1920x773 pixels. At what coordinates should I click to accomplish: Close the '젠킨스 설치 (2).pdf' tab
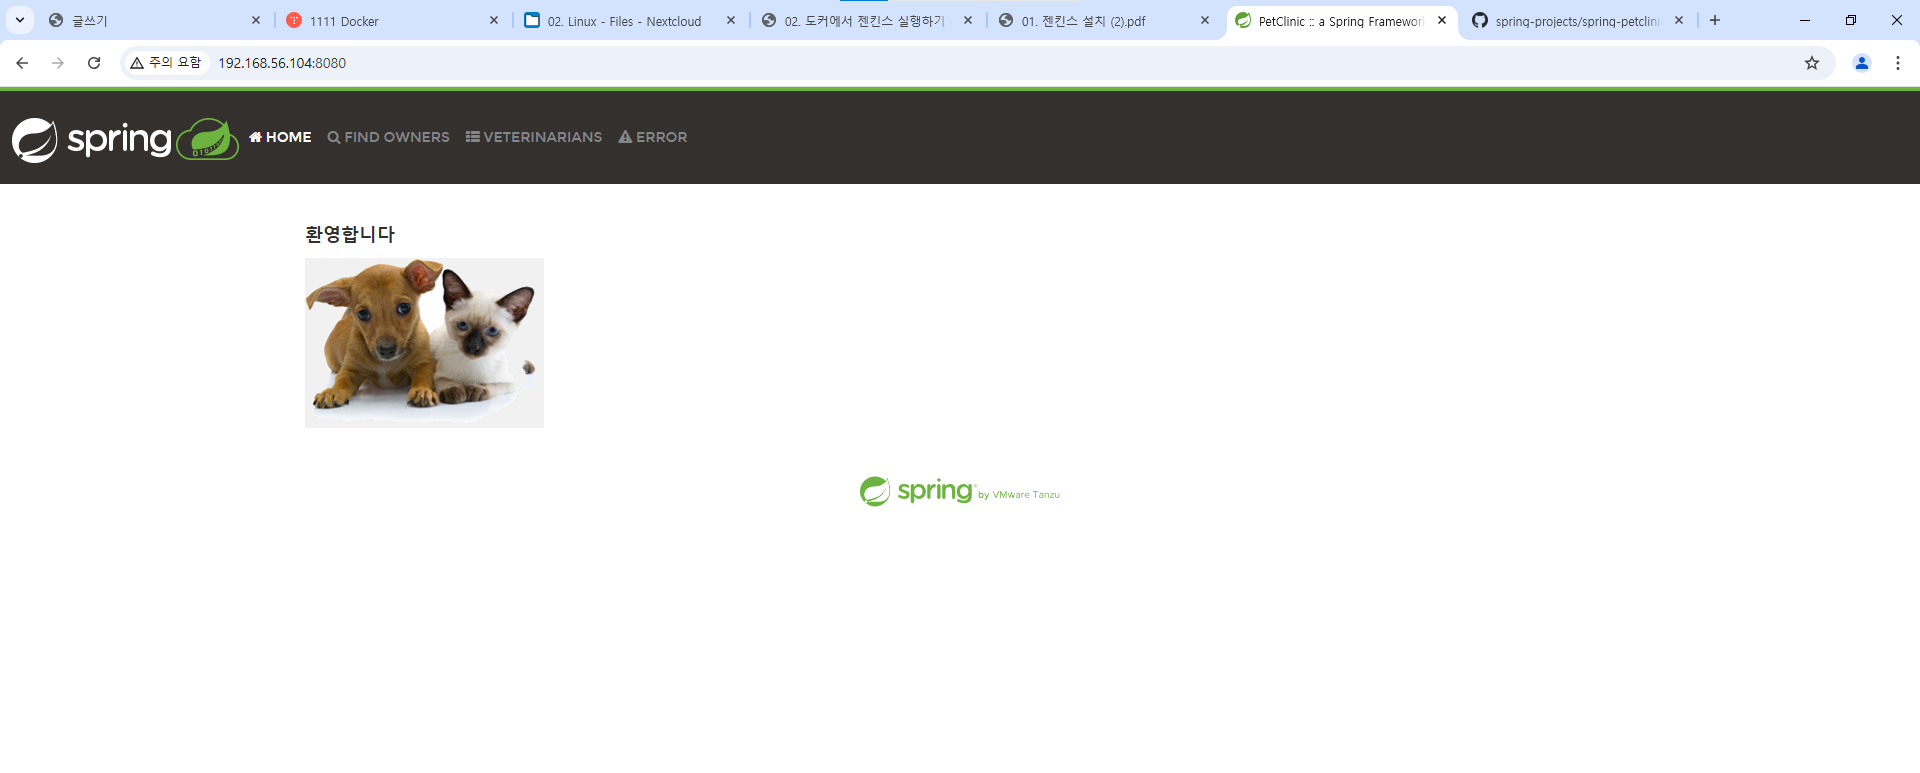tap(1205, 20)
